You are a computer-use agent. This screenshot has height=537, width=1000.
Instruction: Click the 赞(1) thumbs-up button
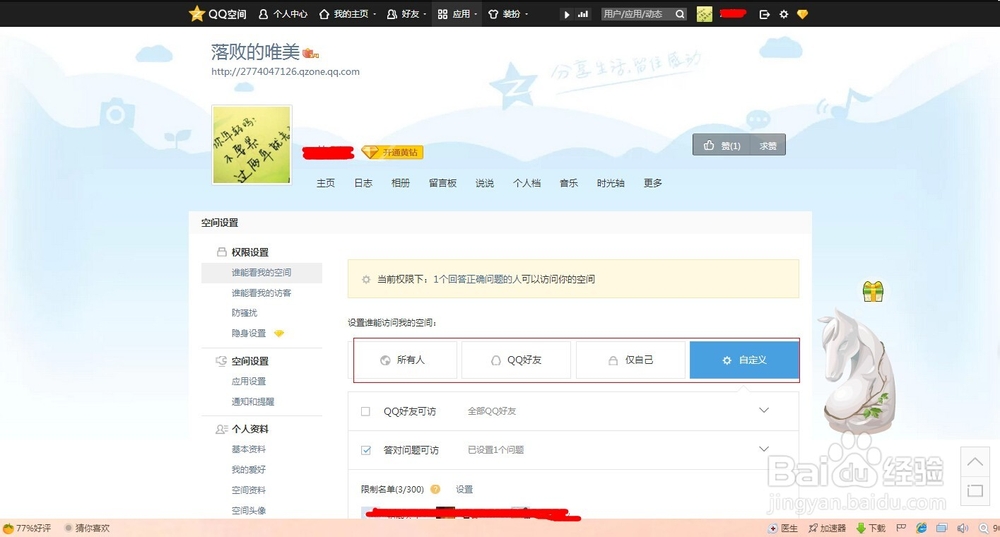[721, 145]
